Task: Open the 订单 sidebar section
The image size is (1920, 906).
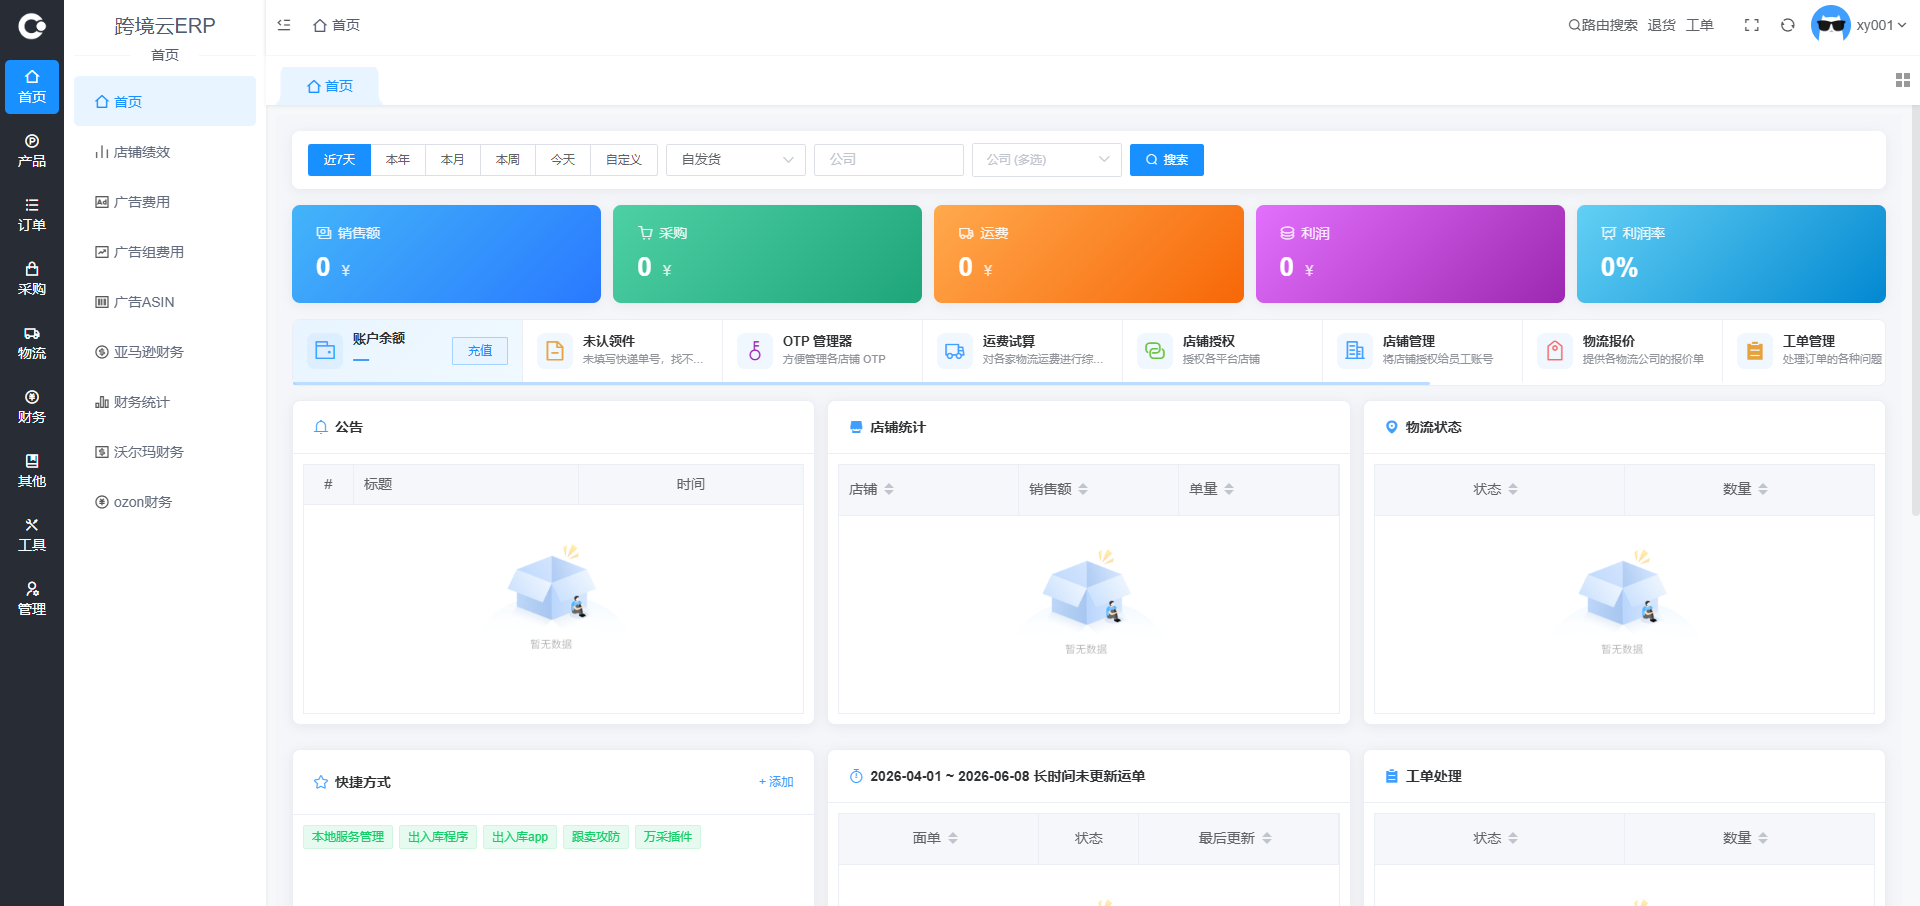Action: [x=32, y=215]
